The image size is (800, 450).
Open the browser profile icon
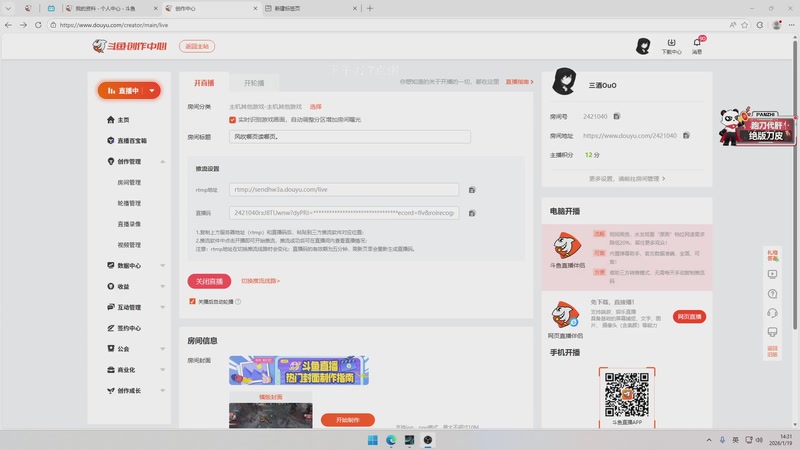(x=777, y=24)
